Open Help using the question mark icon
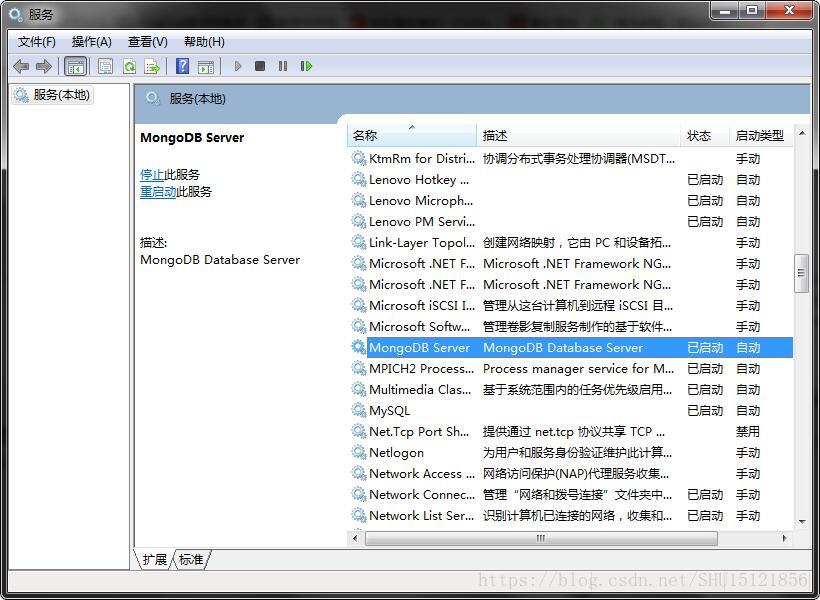The height and width of the screenshot is (600, 820). tap(181, 66)
